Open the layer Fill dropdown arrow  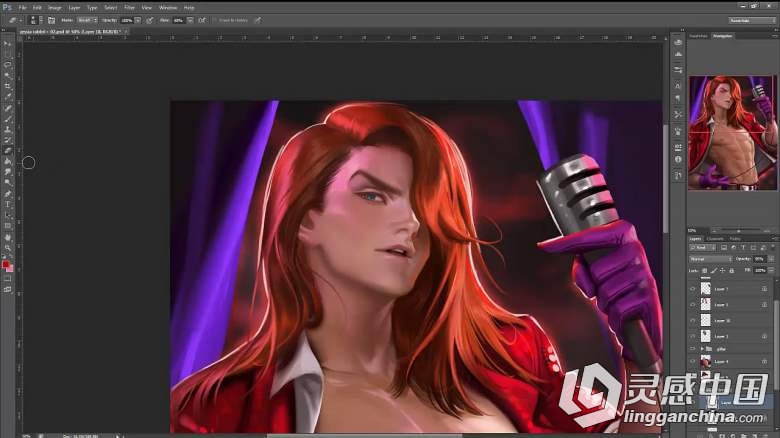tap(772, 270)
